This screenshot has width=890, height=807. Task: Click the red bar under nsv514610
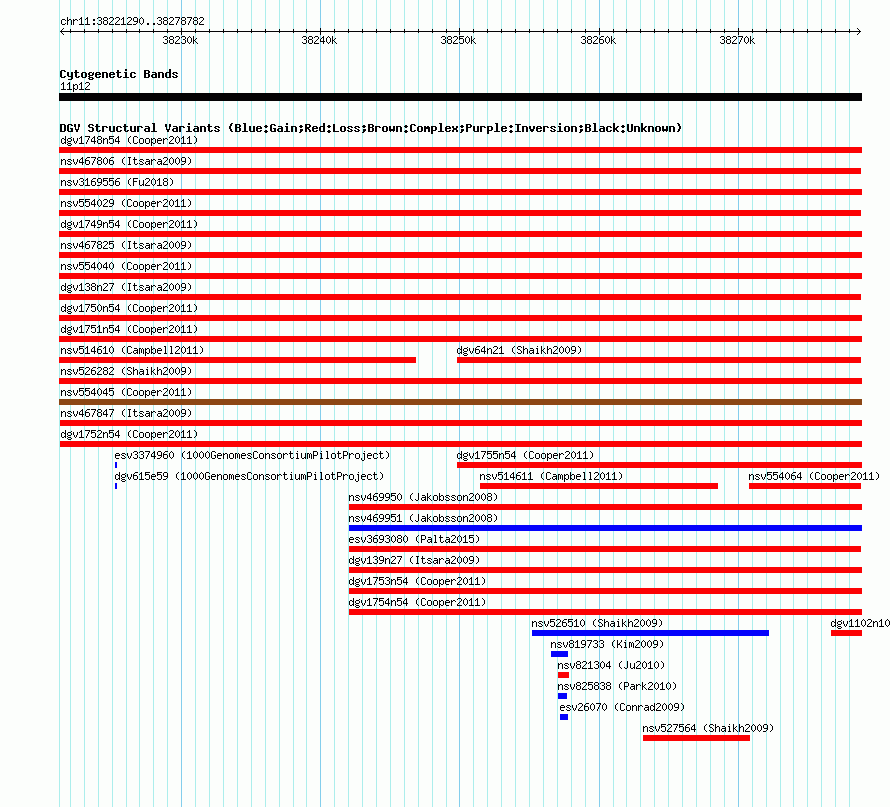point(238,360)
